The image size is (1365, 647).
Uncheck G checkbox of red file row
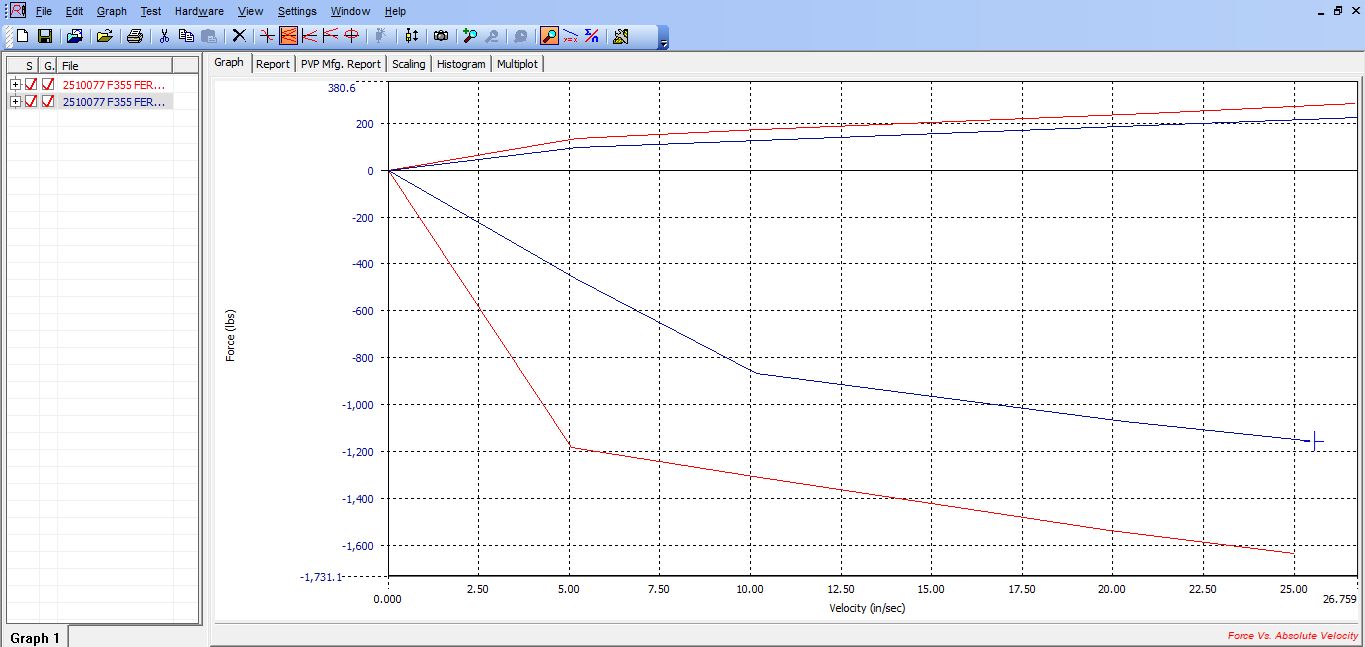[48, 85]
